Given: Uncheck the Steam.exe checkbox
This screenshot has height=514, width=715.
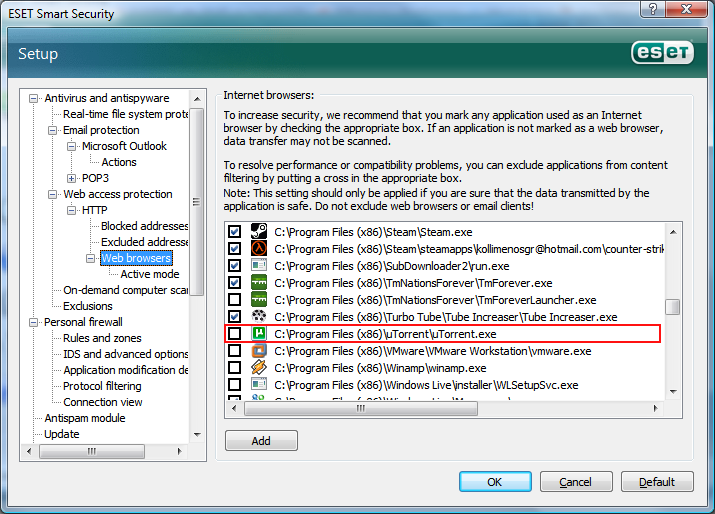Looking at the screenshot, I should 234,232.
